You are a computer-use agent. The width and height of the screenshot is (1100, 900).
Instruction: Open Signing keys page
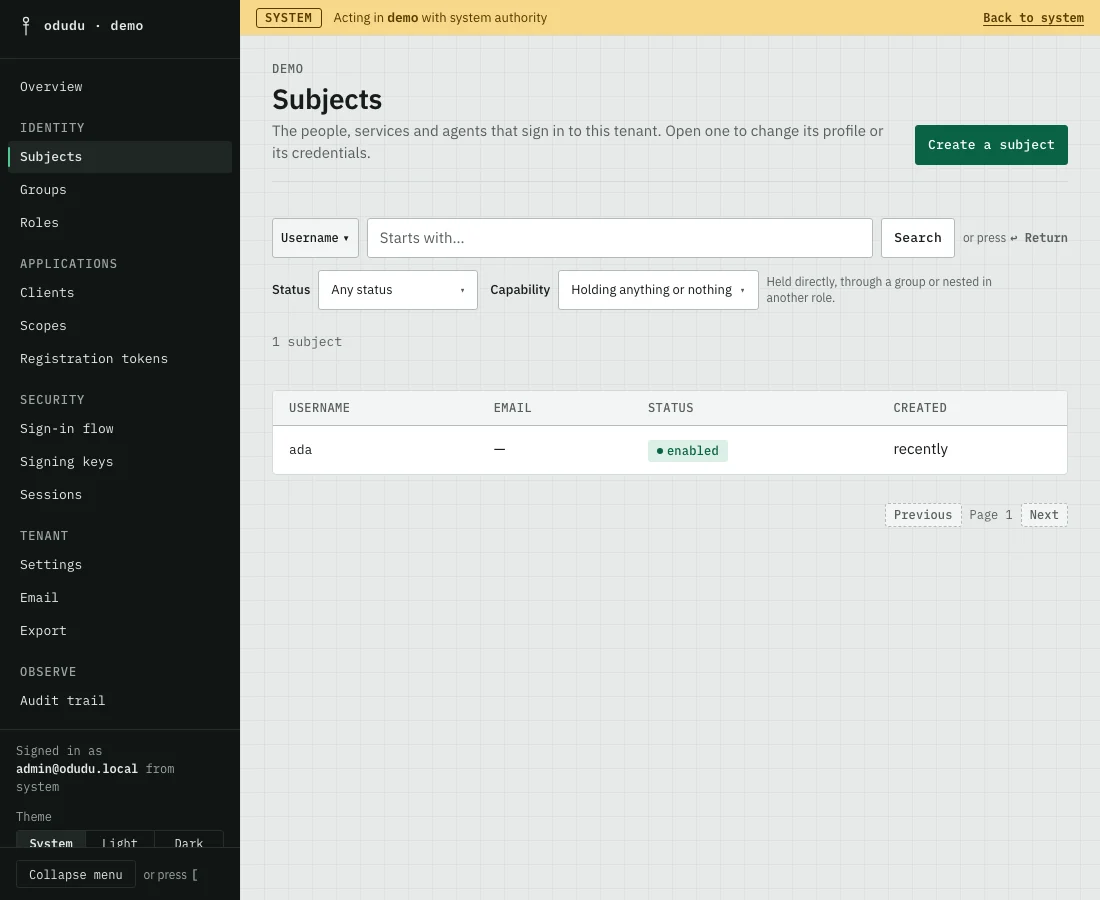tap(120, 462)
